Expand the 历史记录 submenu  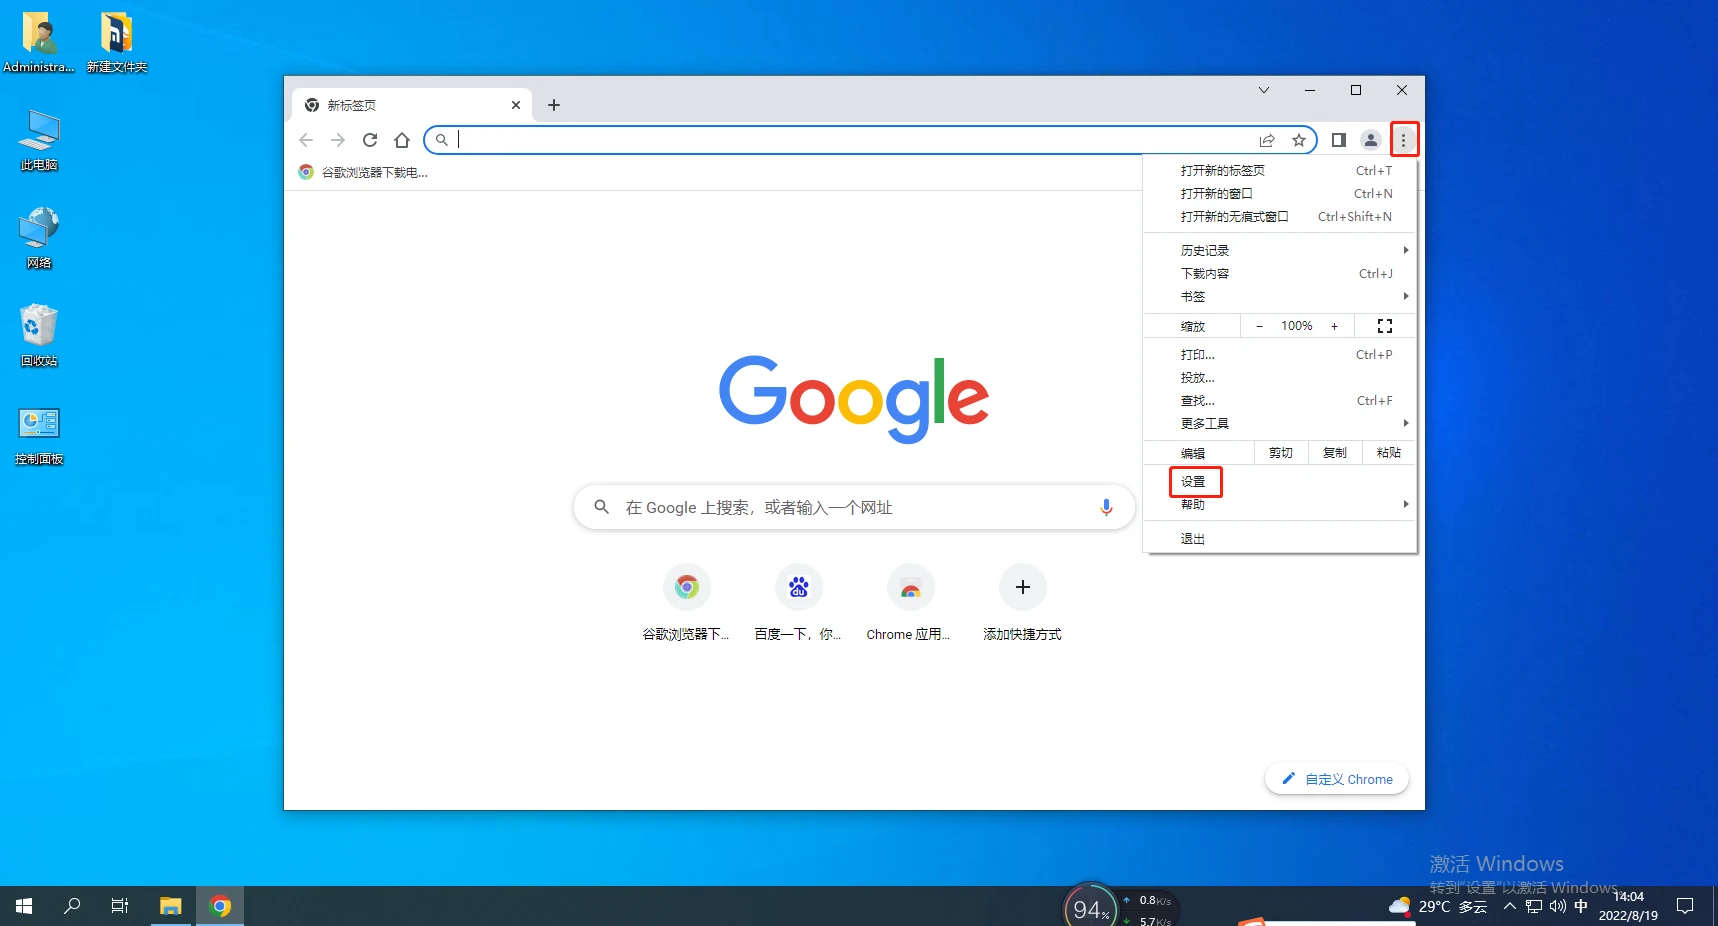[1280, 251]
